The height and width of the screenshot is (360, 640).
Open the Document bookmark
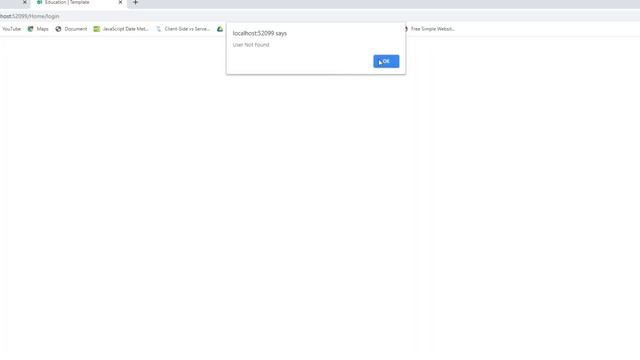click(x=71, y=29)
